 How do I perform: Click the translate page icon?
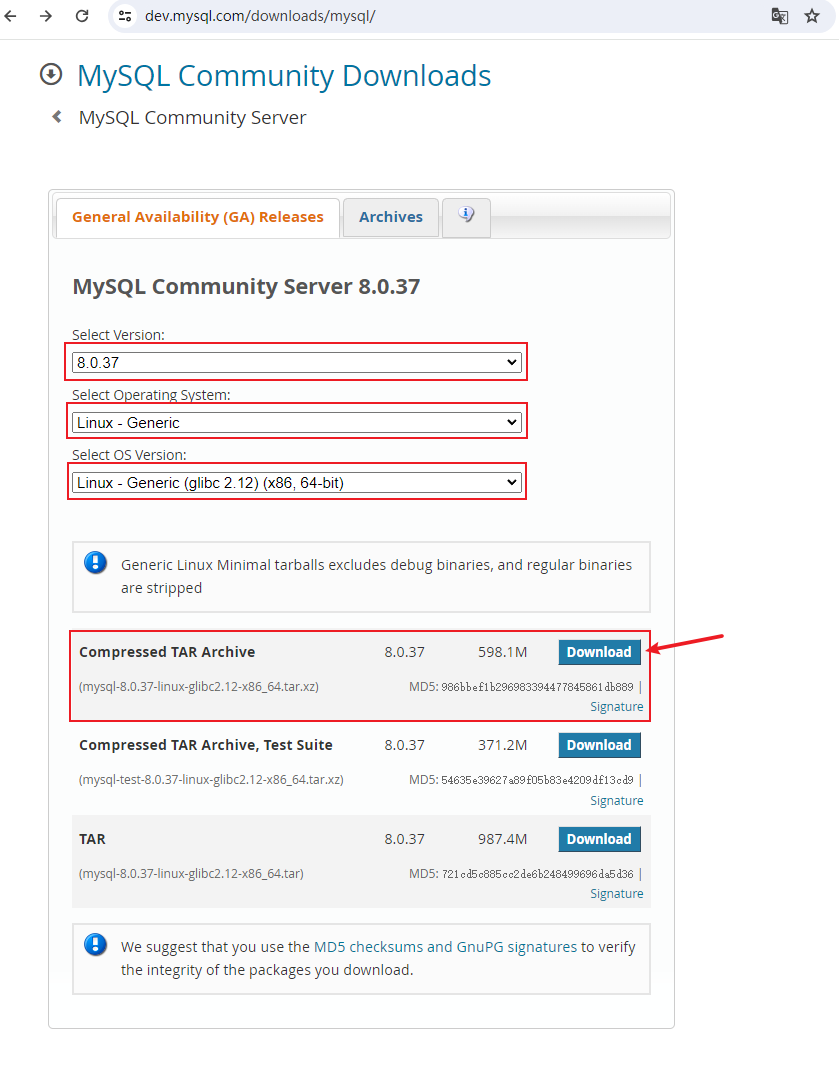point(780,15)
